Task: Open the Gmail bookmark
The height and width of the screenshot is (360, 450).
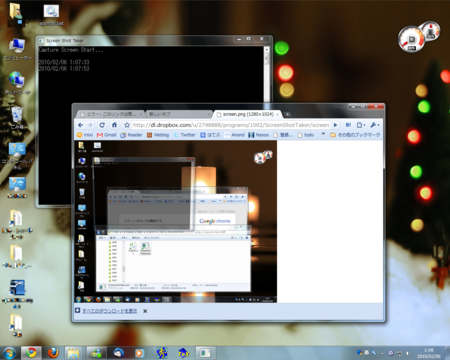Action: tap(107, 135)
